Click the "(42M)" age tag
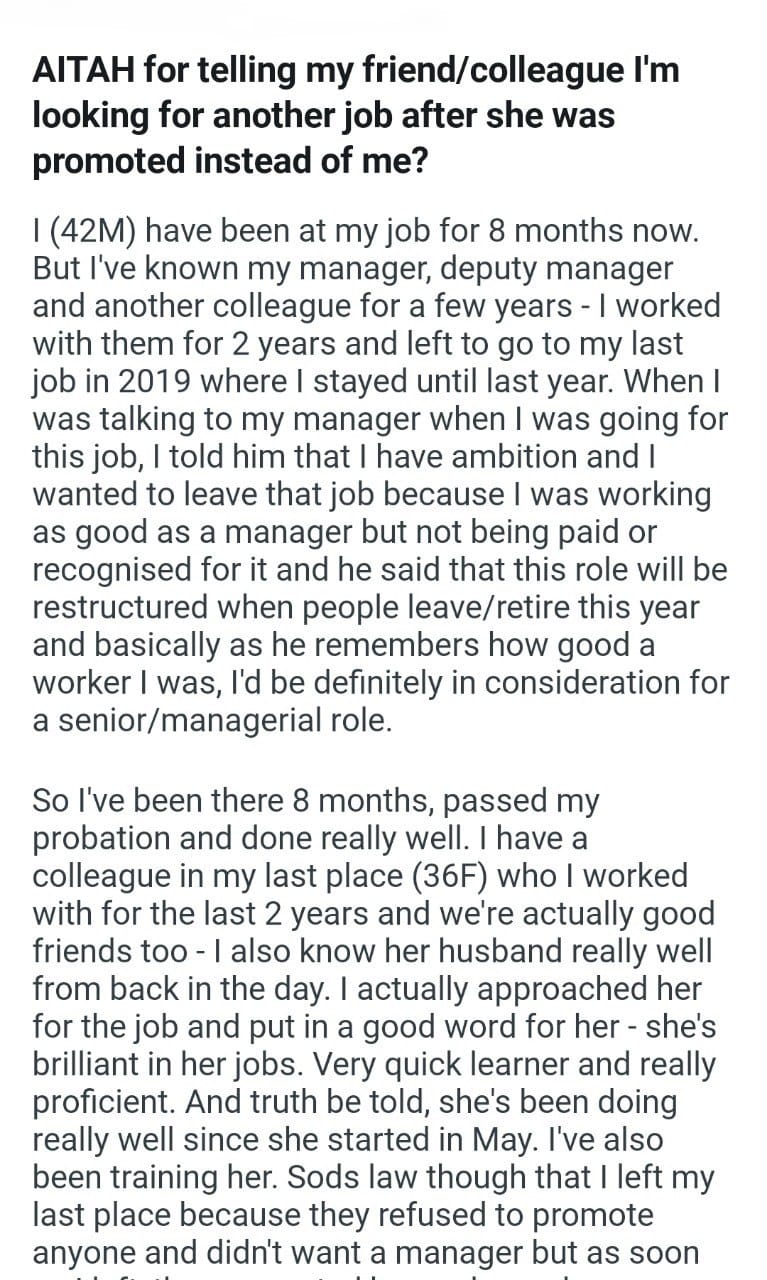Viewport: 767px width, 1280px height. [93, 230]
